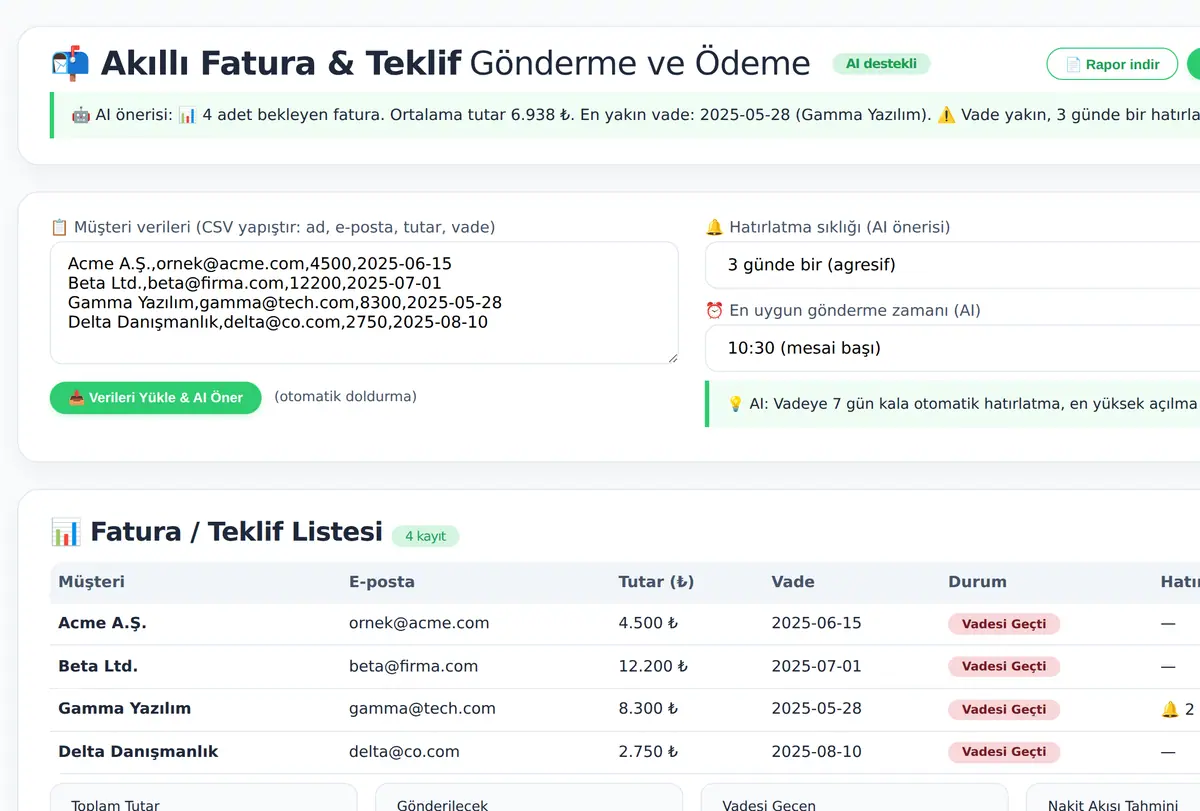Select the Gamma Yazılım customer cell

point(125,709)
